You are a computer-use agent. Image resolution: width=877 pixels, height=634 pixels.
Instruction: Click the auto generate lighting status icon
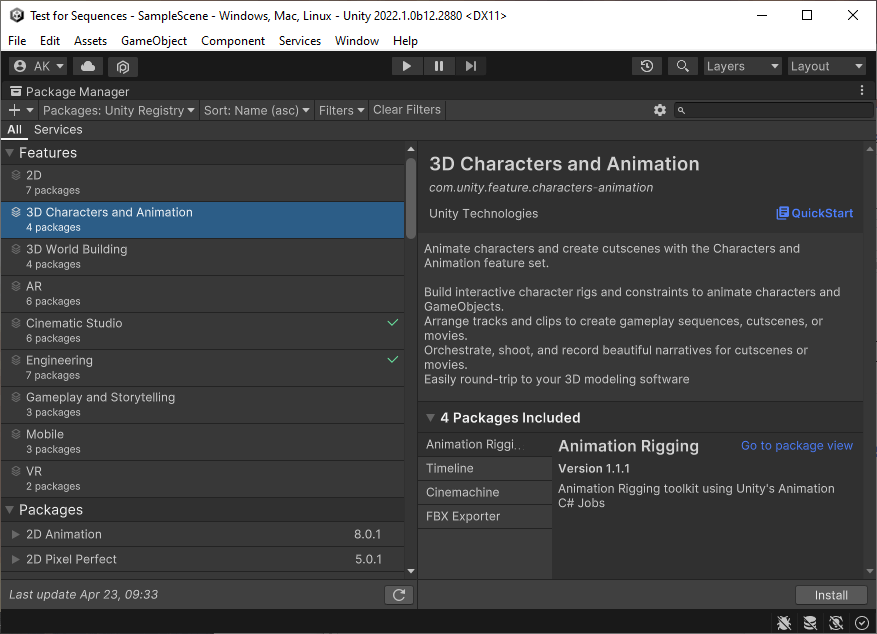coord(836,622)
